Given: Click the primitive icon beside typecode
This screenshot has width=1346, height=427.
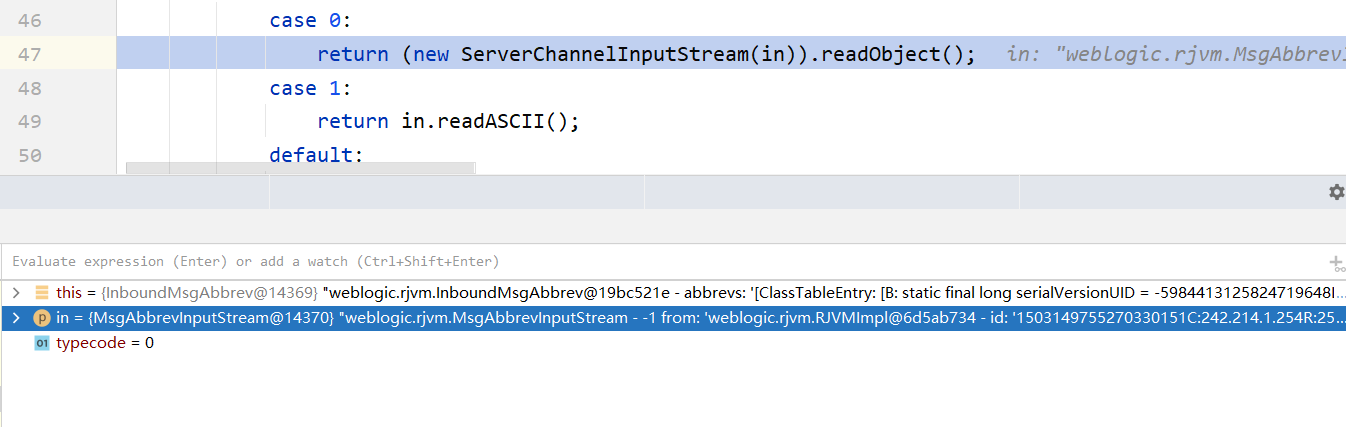Looking at the screenshot, I should pyautogui.click(x=41, y=343).
